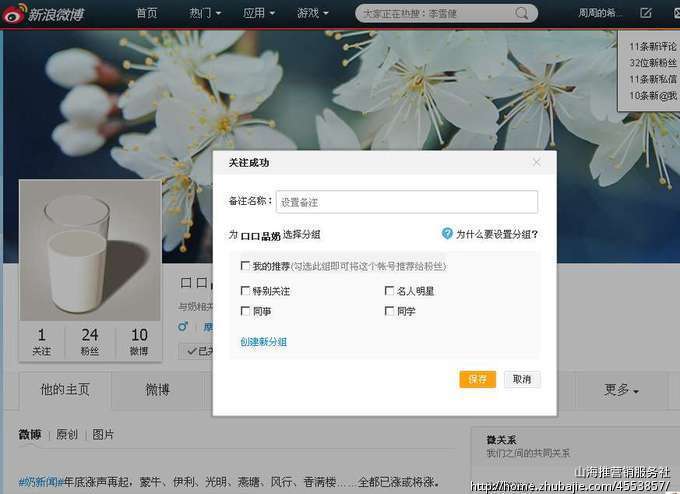This screenshot has height=494, width=680.
Task: Select the 图片 filter
Action: 103,434
